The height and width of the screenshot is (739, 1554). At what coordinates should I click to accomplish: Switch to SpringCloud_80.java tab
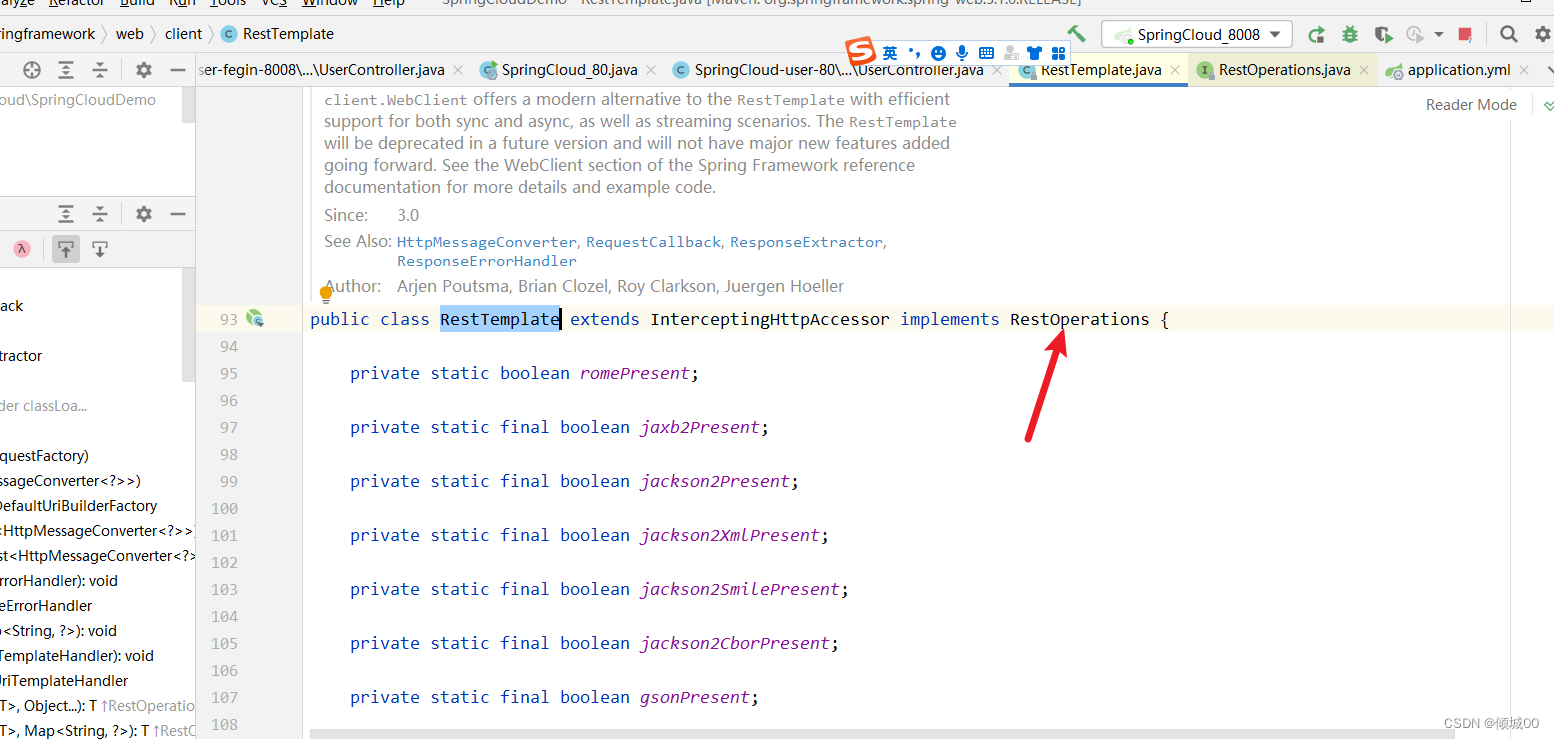(568, 70)
